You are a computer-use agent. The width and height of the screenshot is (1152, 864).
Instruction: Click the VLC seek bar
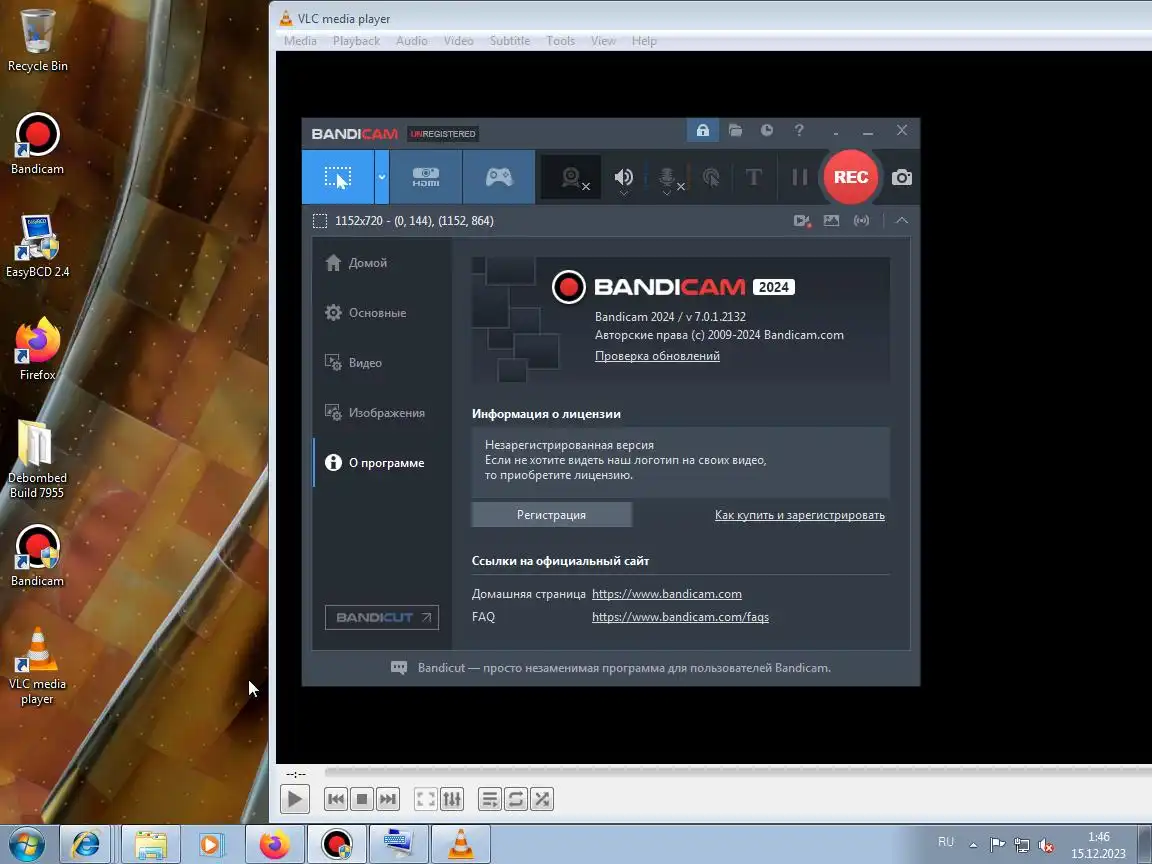click(738, 772)
